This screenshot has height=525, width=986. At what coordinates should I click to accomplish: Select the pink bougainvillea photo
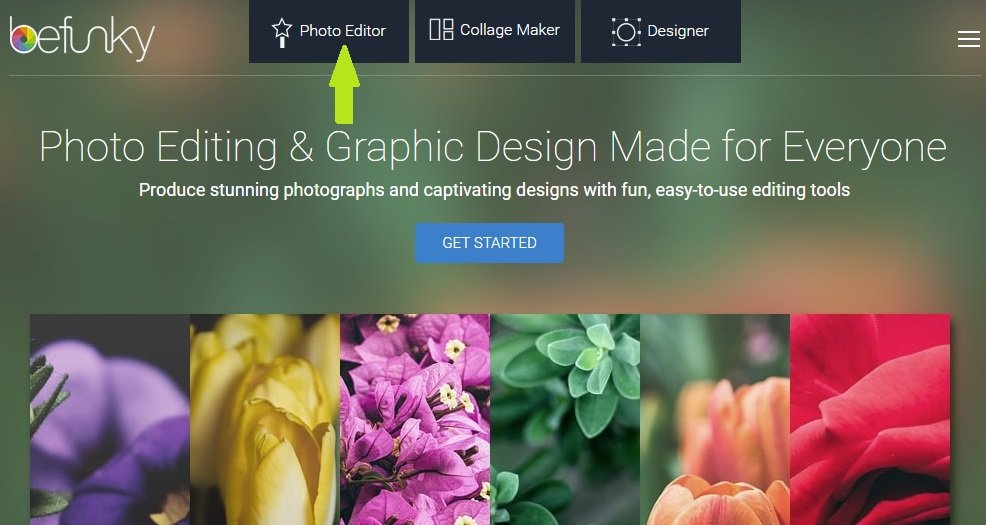point(415,419)
